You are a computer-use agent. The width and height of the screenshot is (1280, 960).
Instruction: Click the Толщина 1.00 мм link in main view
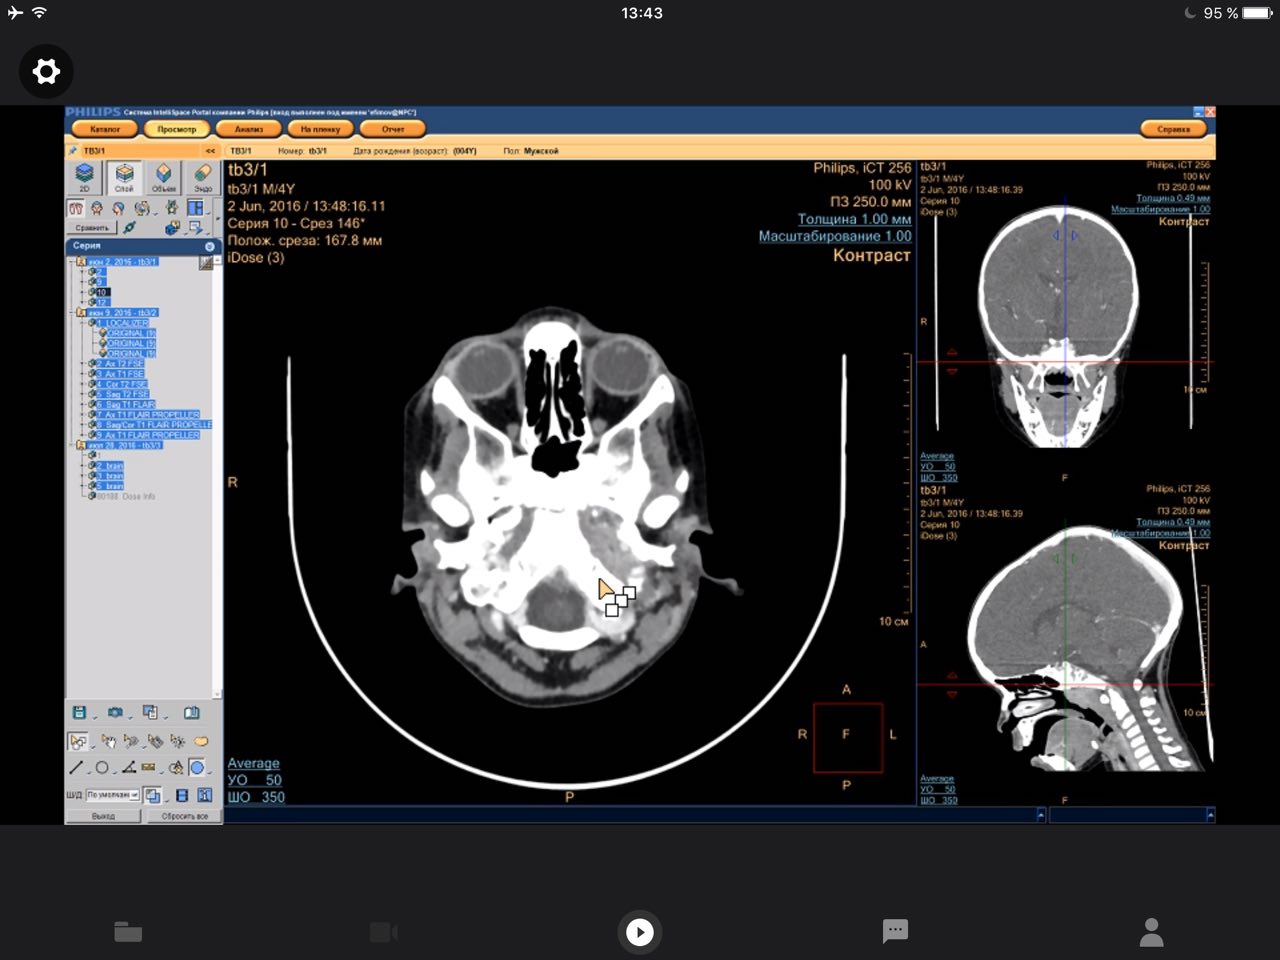coord(854,219)
